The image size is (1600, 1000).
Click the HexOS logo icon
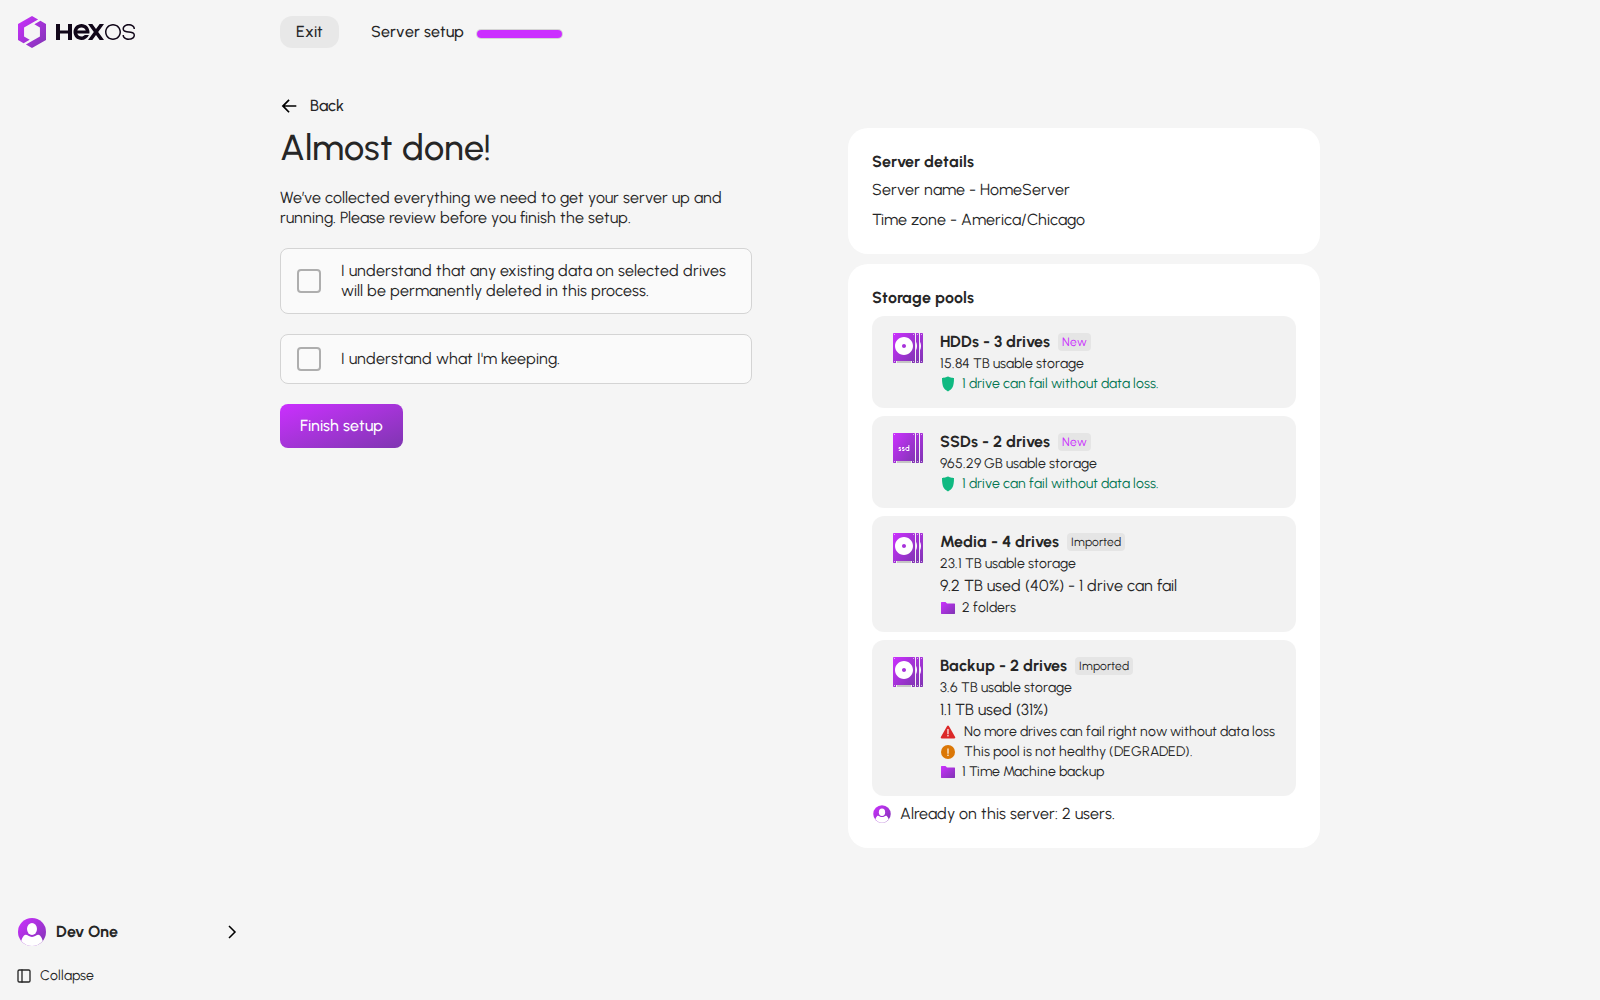coord(32,32)
